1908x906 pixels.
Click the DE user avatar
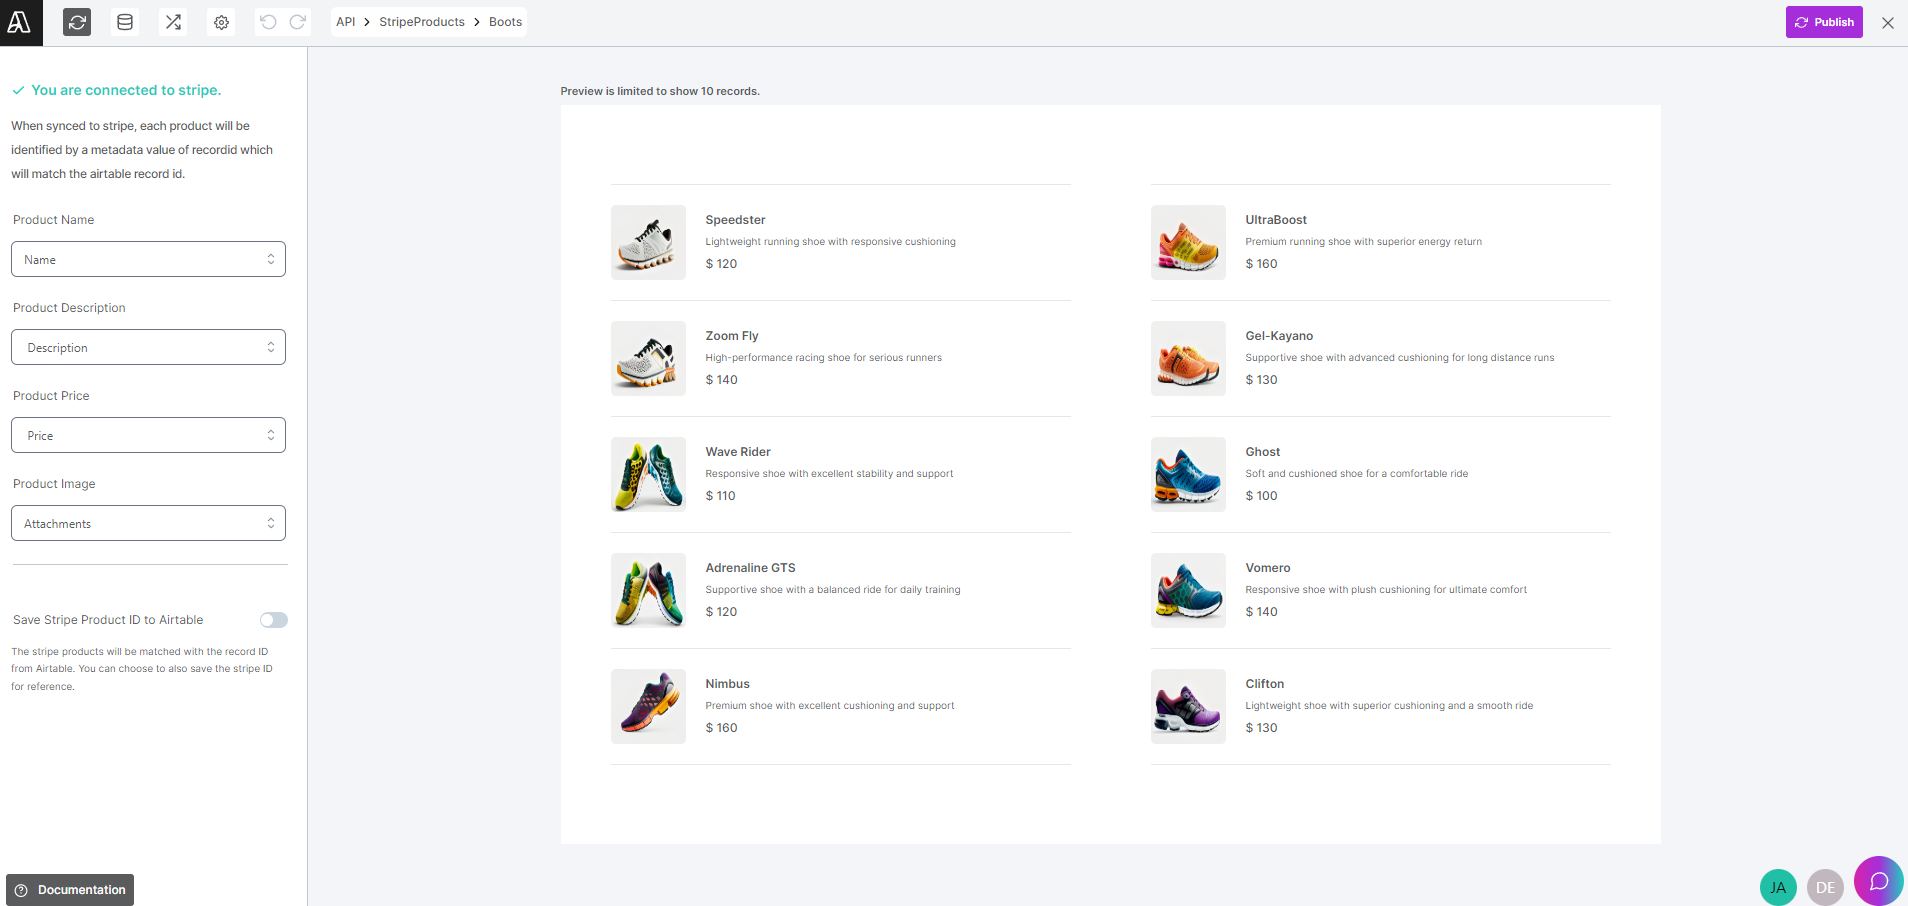click(1826, 887)
